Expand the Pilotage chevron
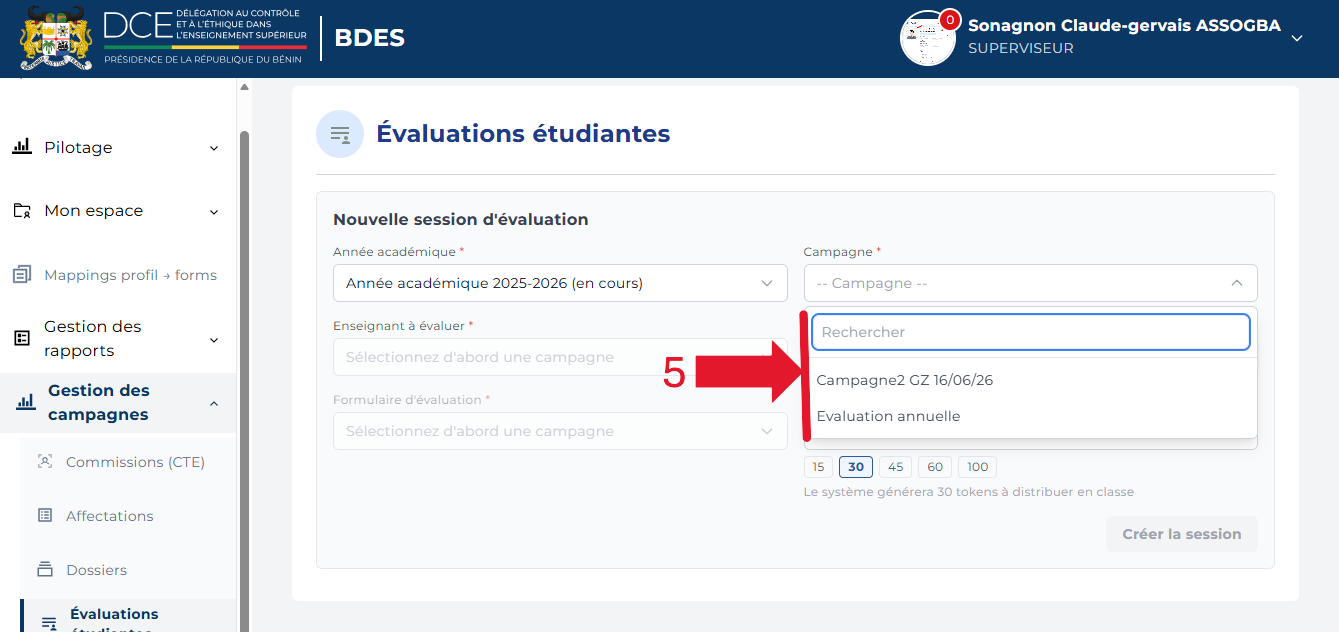 [214, 148]
